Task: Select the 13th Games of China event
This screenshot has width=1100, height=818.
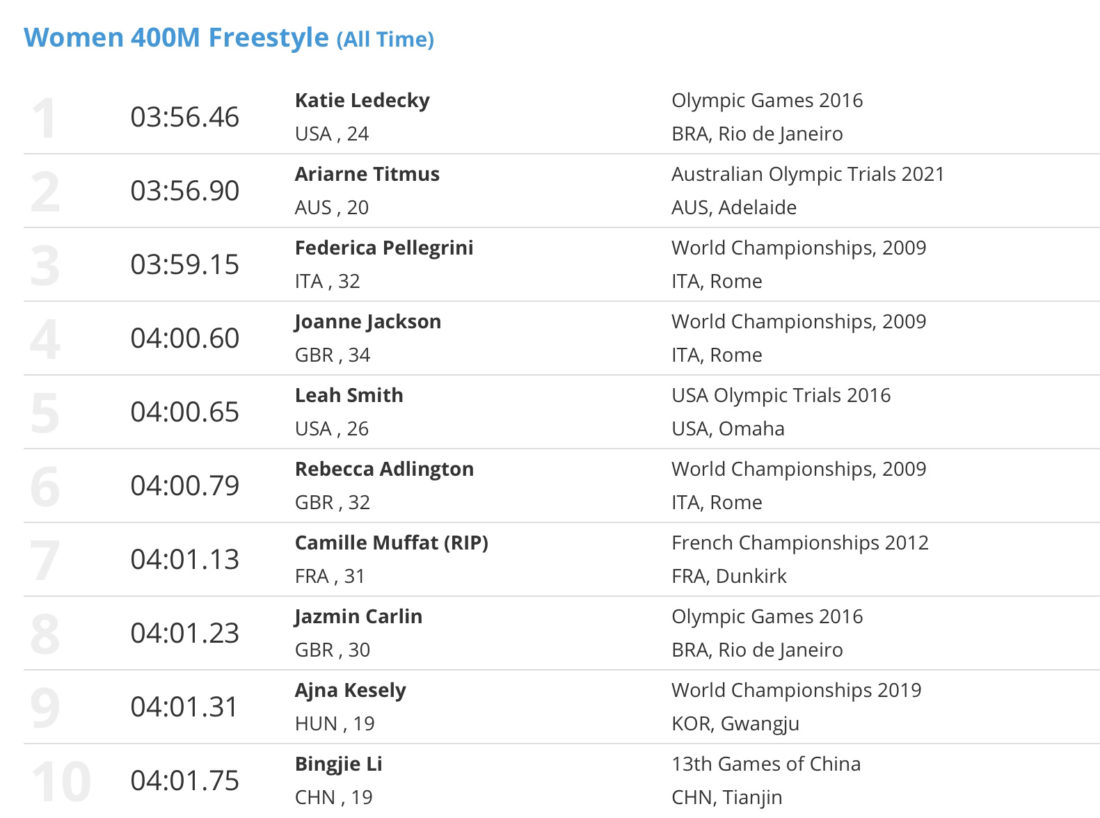Action: 766,764
